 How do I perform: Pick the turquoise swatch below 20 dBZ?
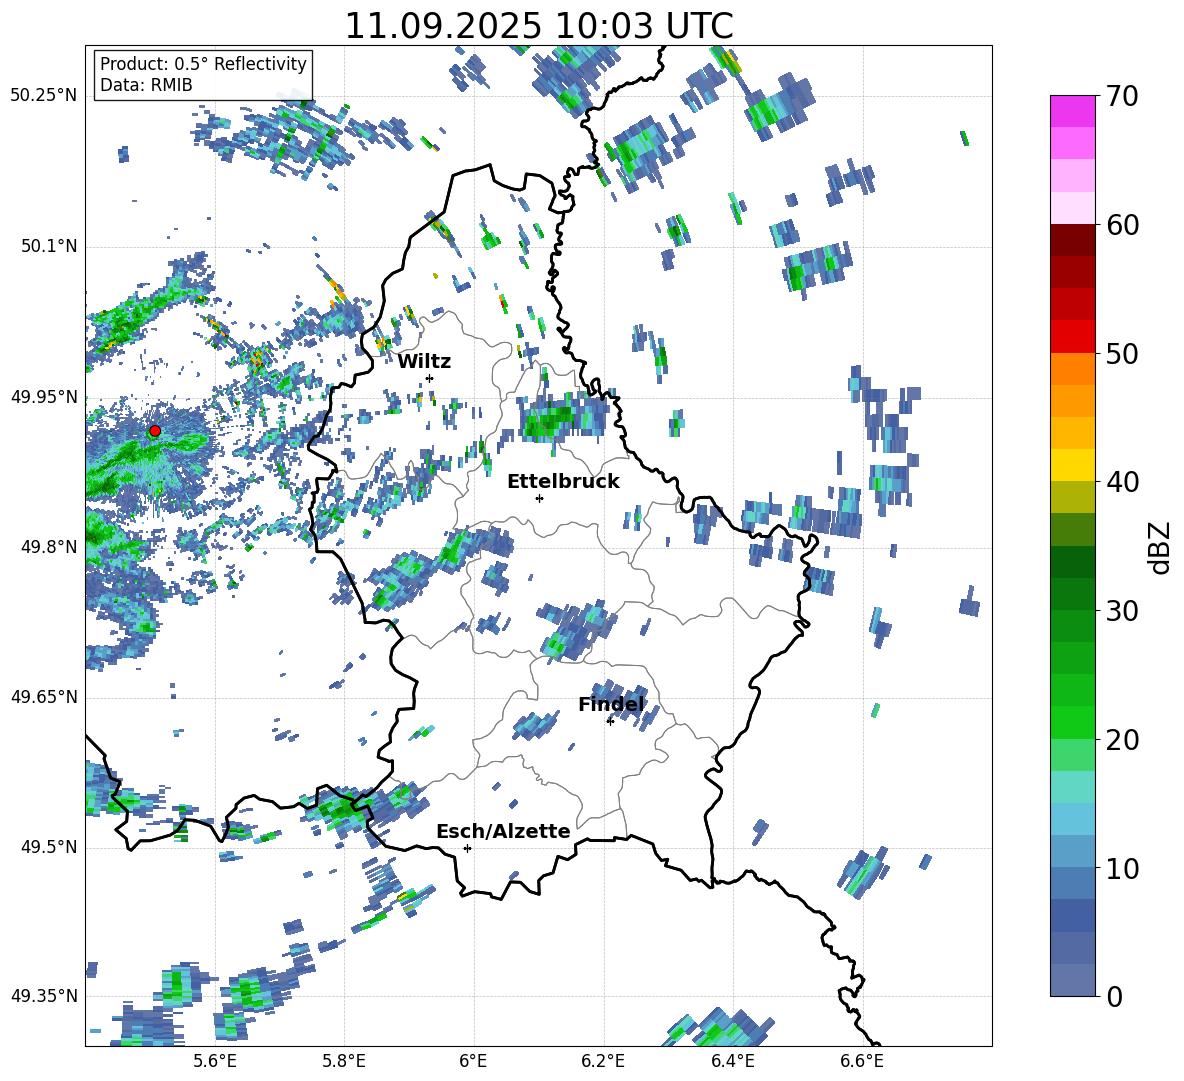pyautogui.click(x=1072, y=787)
